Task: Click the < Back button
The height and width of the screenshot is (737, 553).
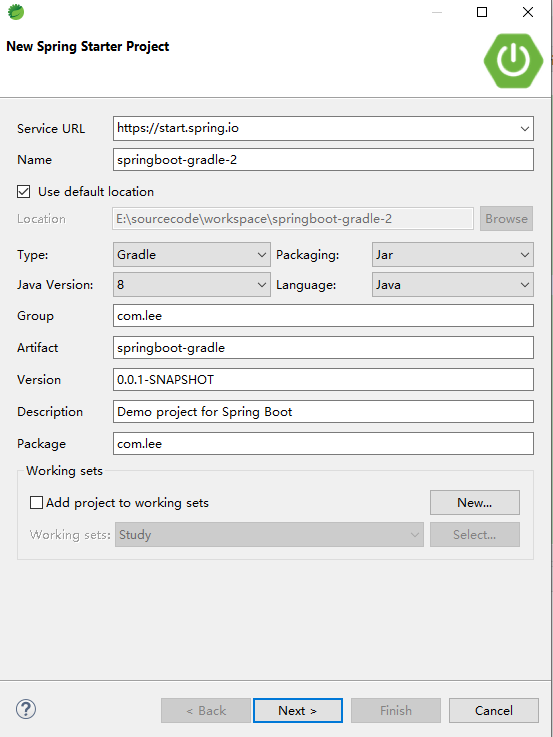Action: [206, 711]
